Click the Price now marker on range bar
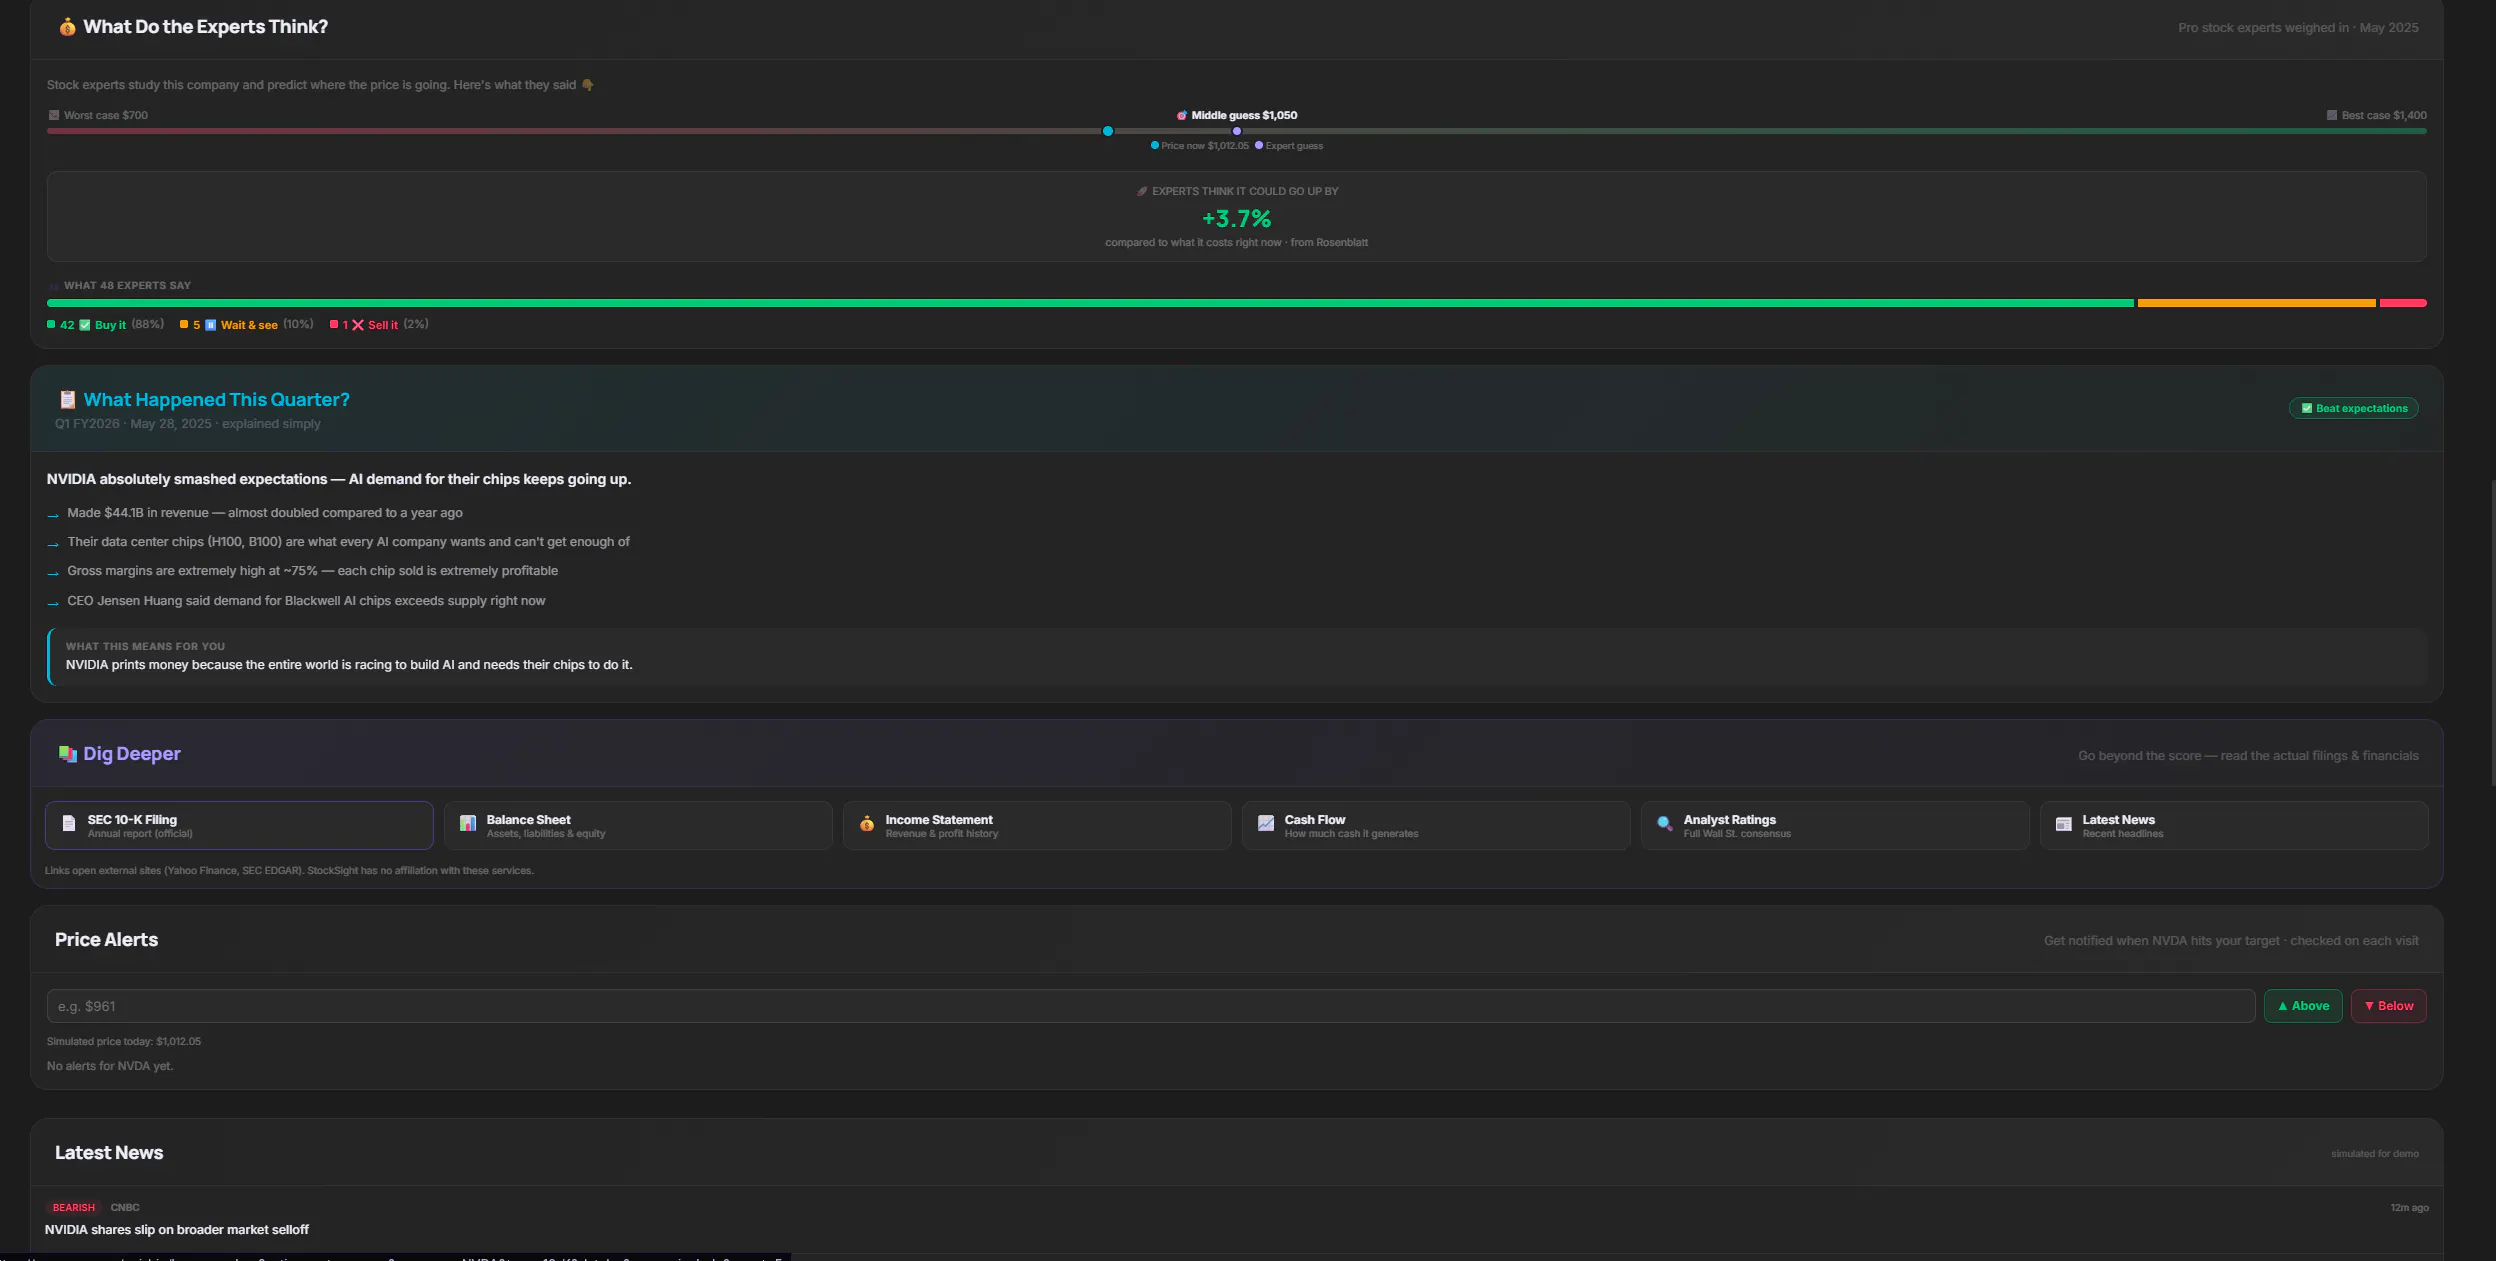Screen dimensions: 2496x1261 click(x=1108, y=131)
